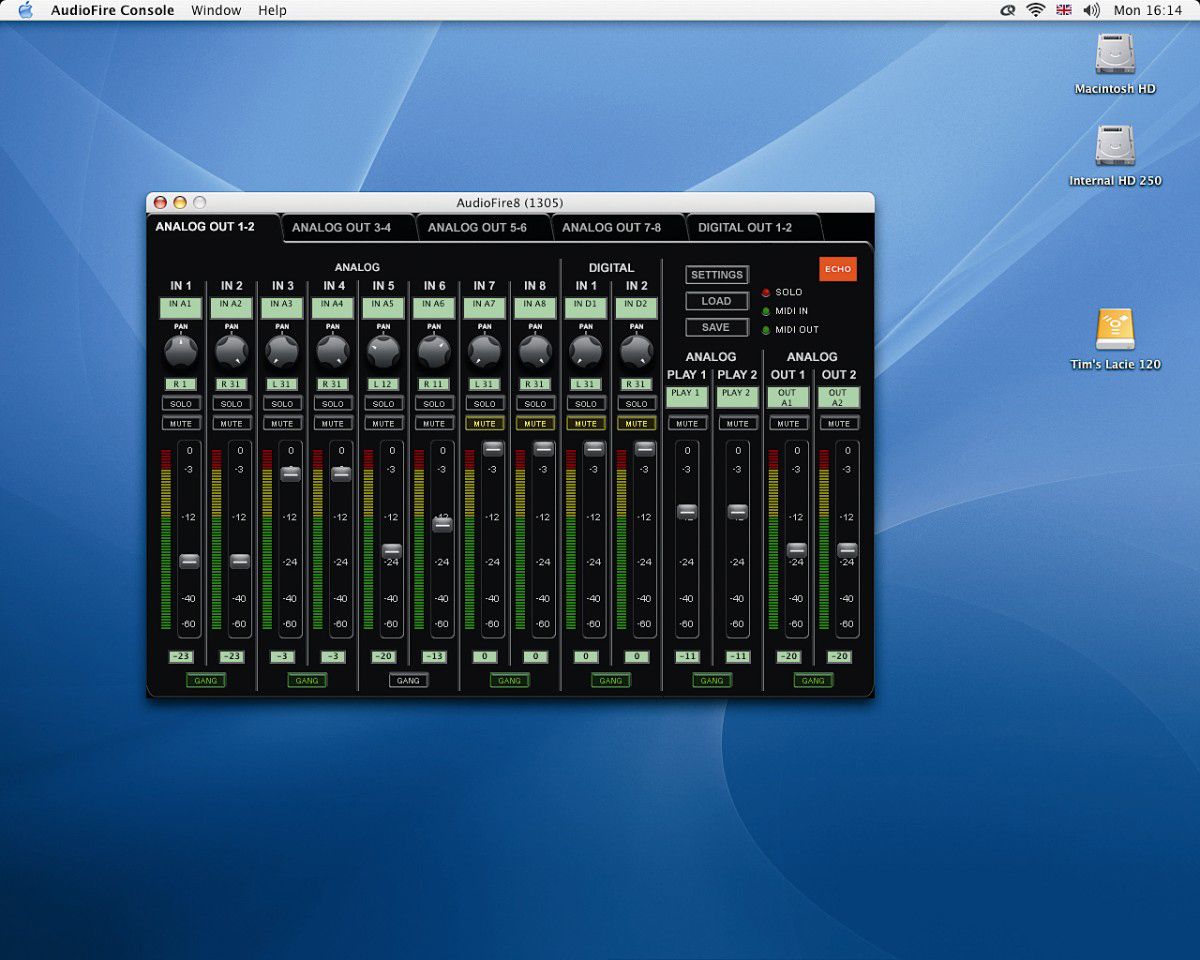Click the IN 1 analog pan knob
Viewport: 1200px width, 960px height.
click(181, 351)
